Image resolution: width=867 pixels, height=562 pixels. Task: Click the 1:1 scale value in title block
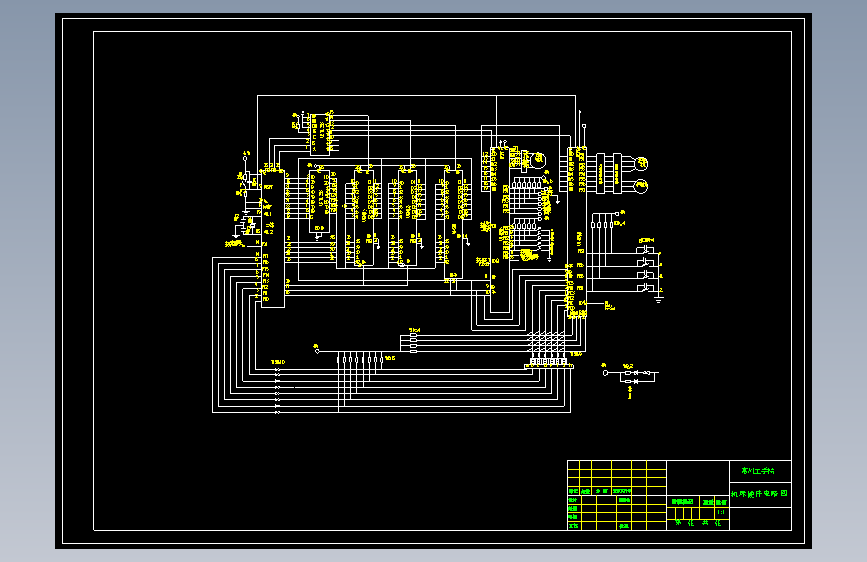(x=720, y=512)
